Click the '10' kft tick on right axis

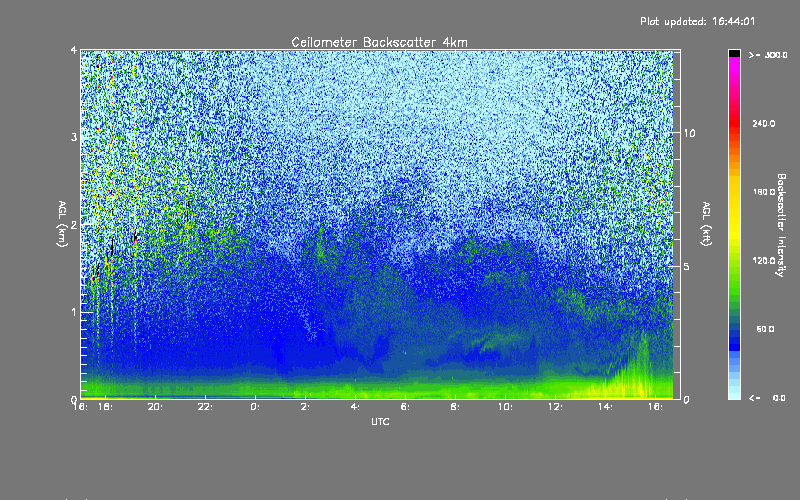point(689,133)
